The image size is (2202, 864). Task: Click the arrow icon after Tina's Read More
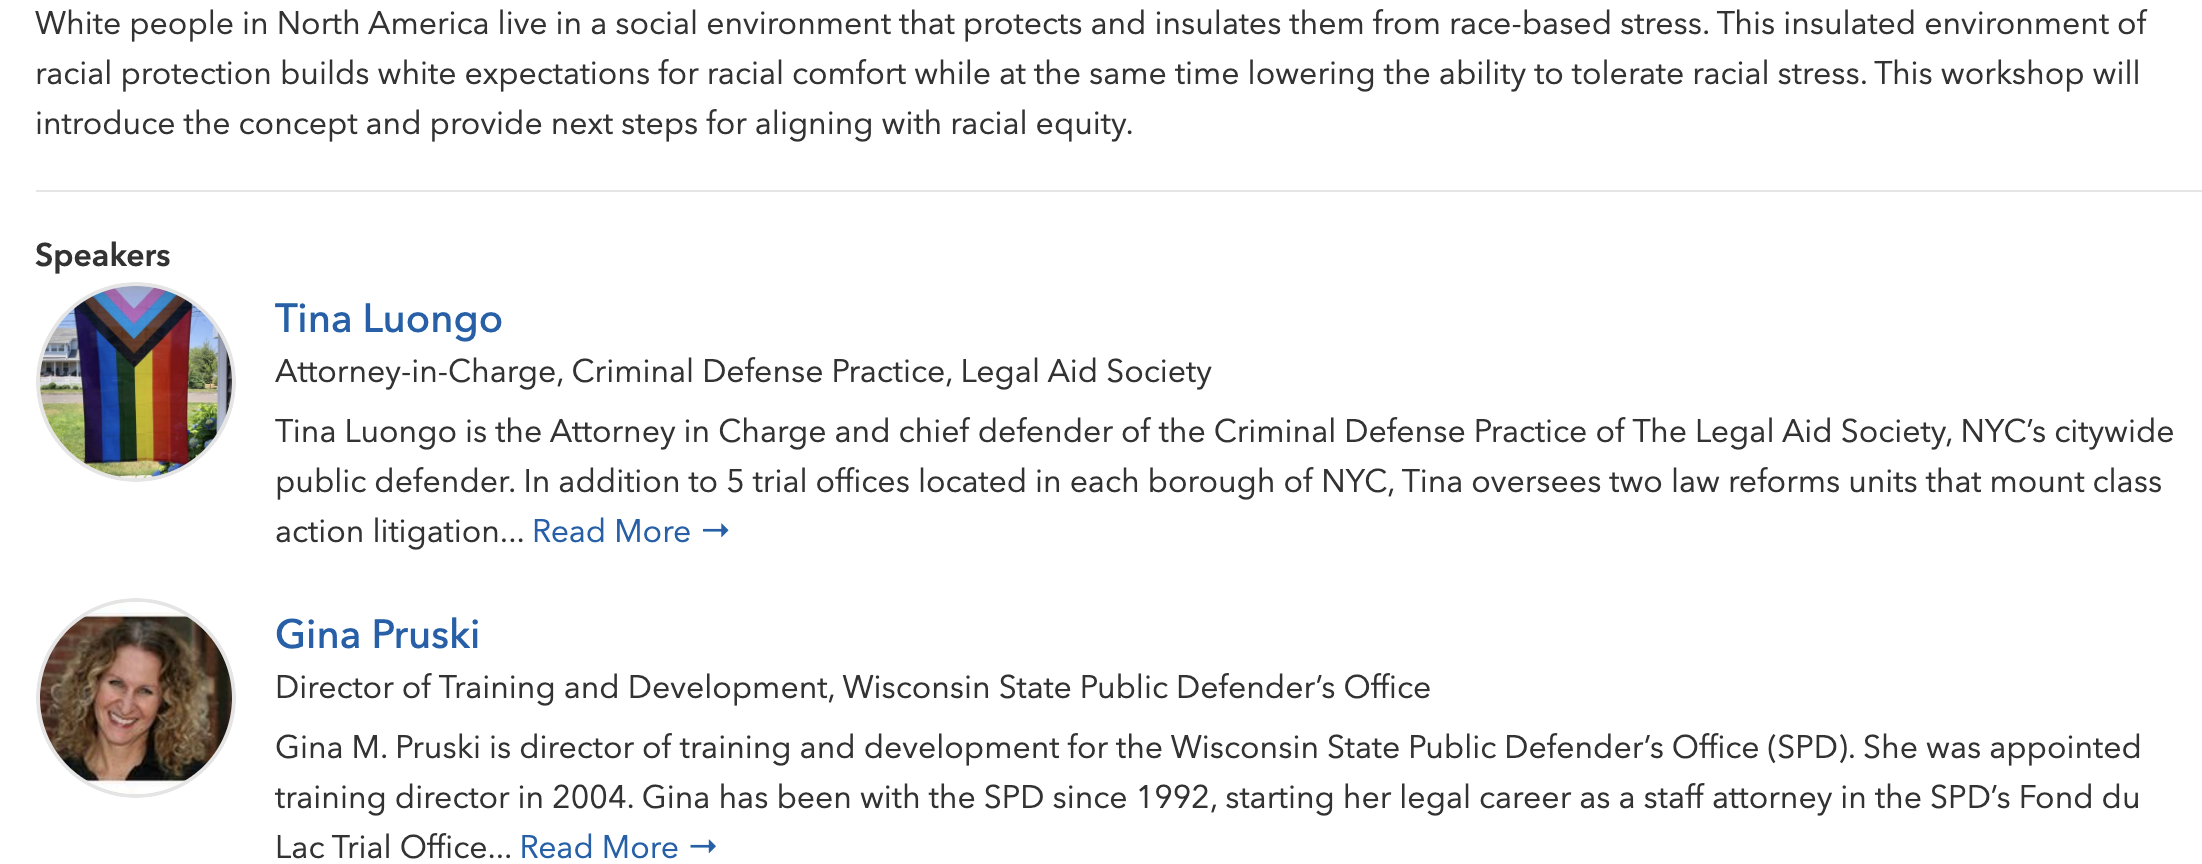click(x=715, y=531)
